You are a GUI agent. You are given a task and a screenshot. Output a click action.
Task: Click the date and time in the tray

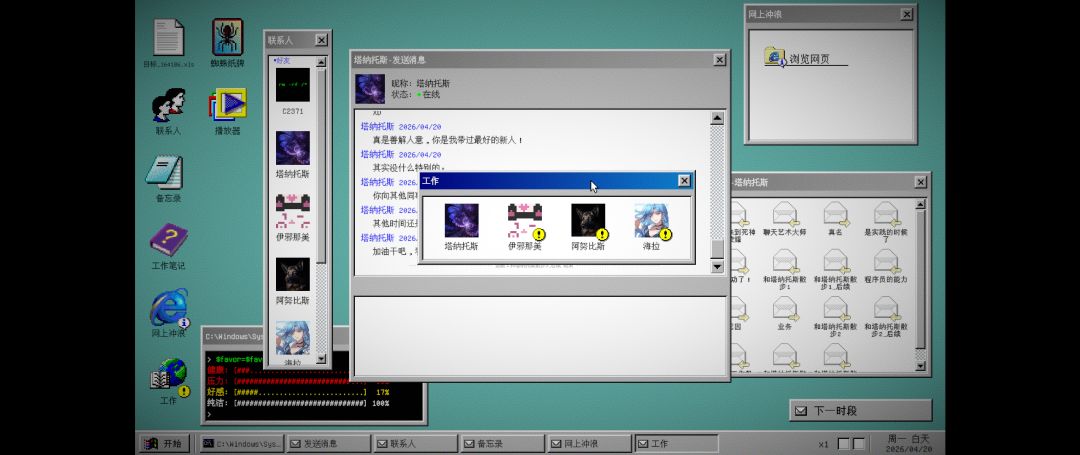908,443
